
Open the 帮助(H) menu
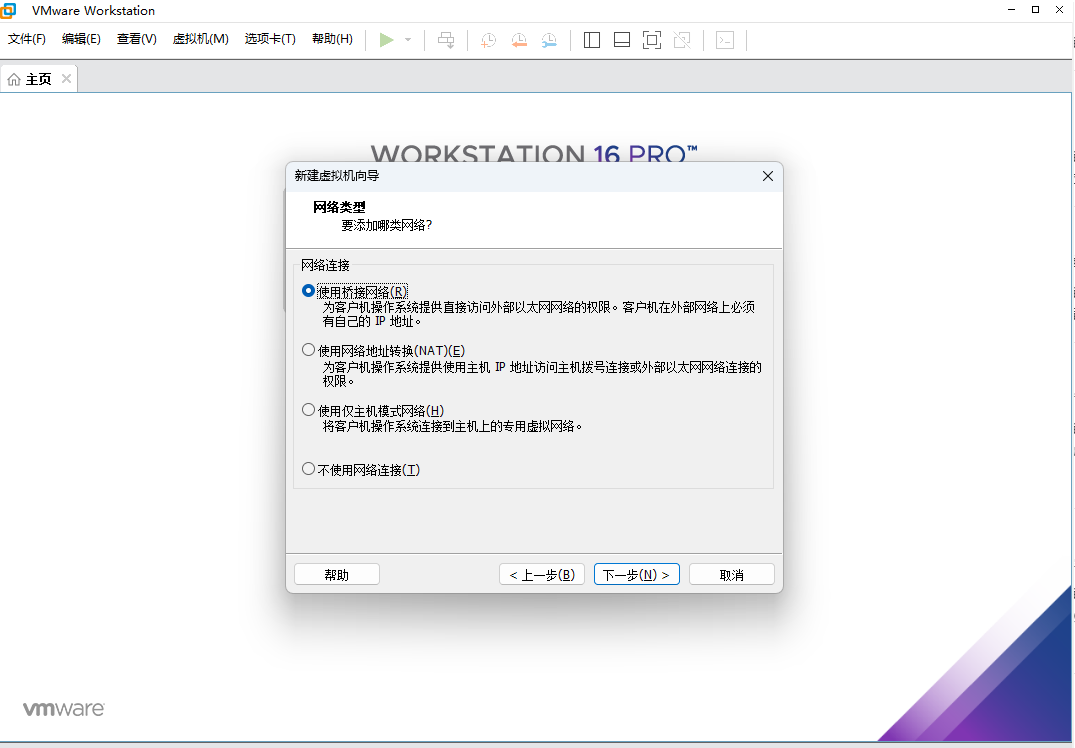pyautogui.click(x=333, y=39)
